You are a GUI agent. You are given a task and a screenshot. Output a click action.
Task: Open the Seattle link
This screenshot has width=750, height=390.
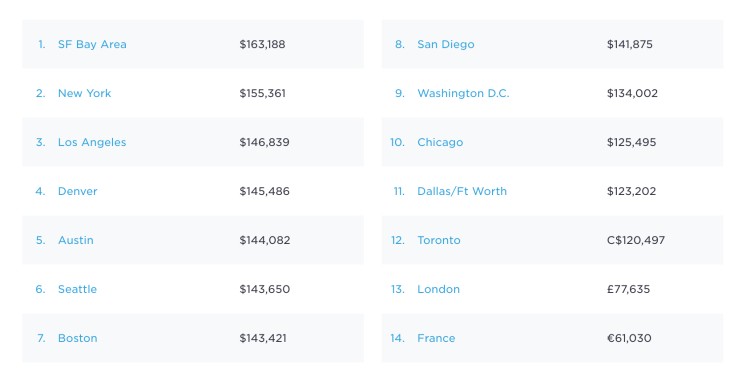coord(77,290)
